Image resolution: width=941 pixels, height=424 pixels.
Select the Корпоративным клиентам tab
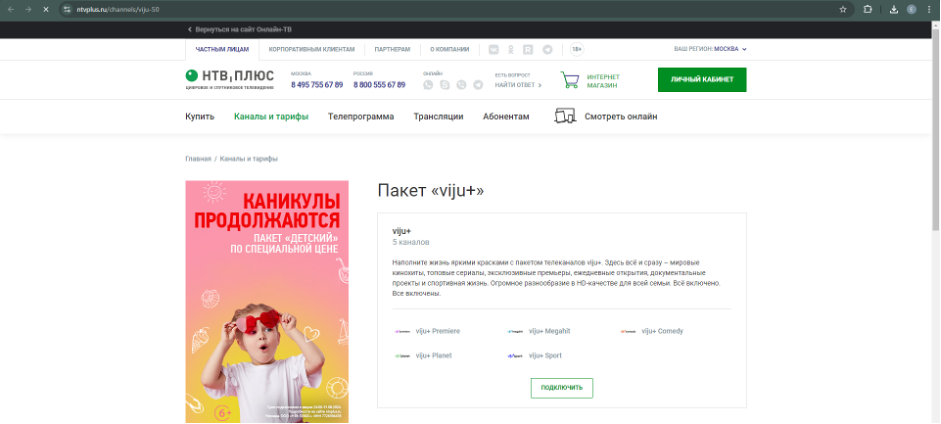click(311, 50)
